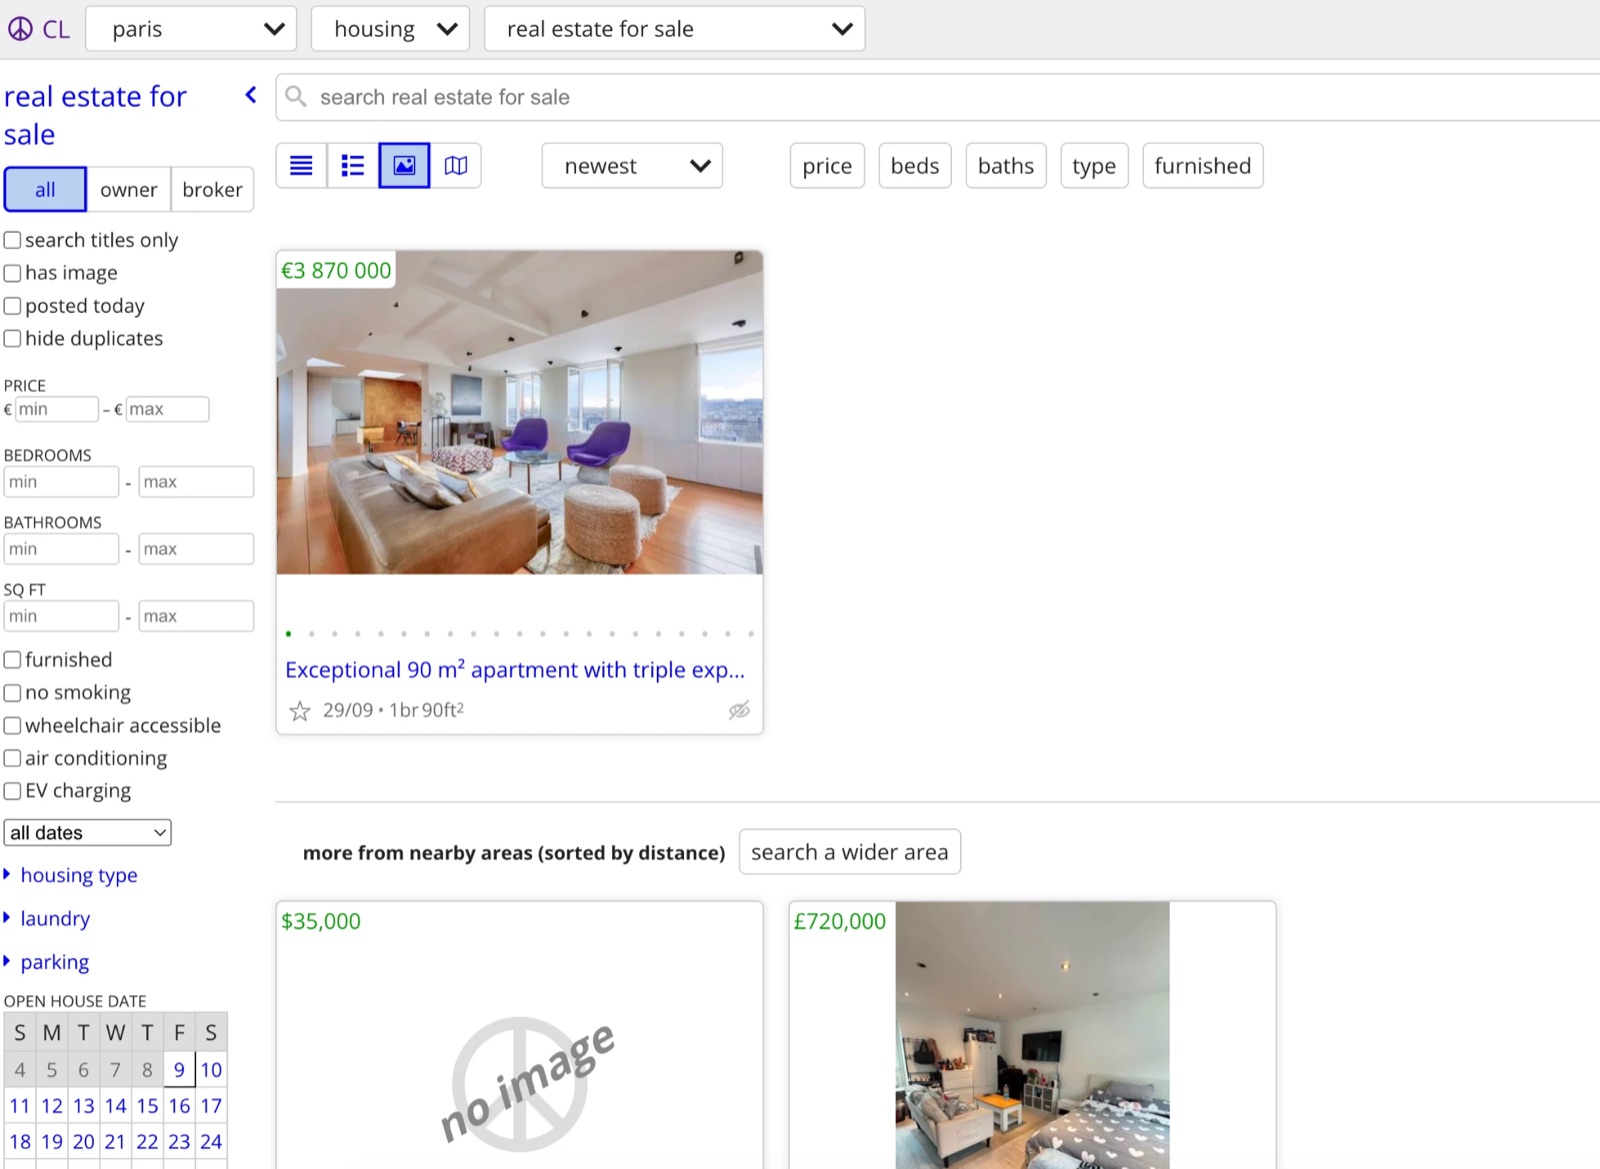Click the craigslist peace sign CL logo
1600x1169 pixels.
(x=38, y=29)
